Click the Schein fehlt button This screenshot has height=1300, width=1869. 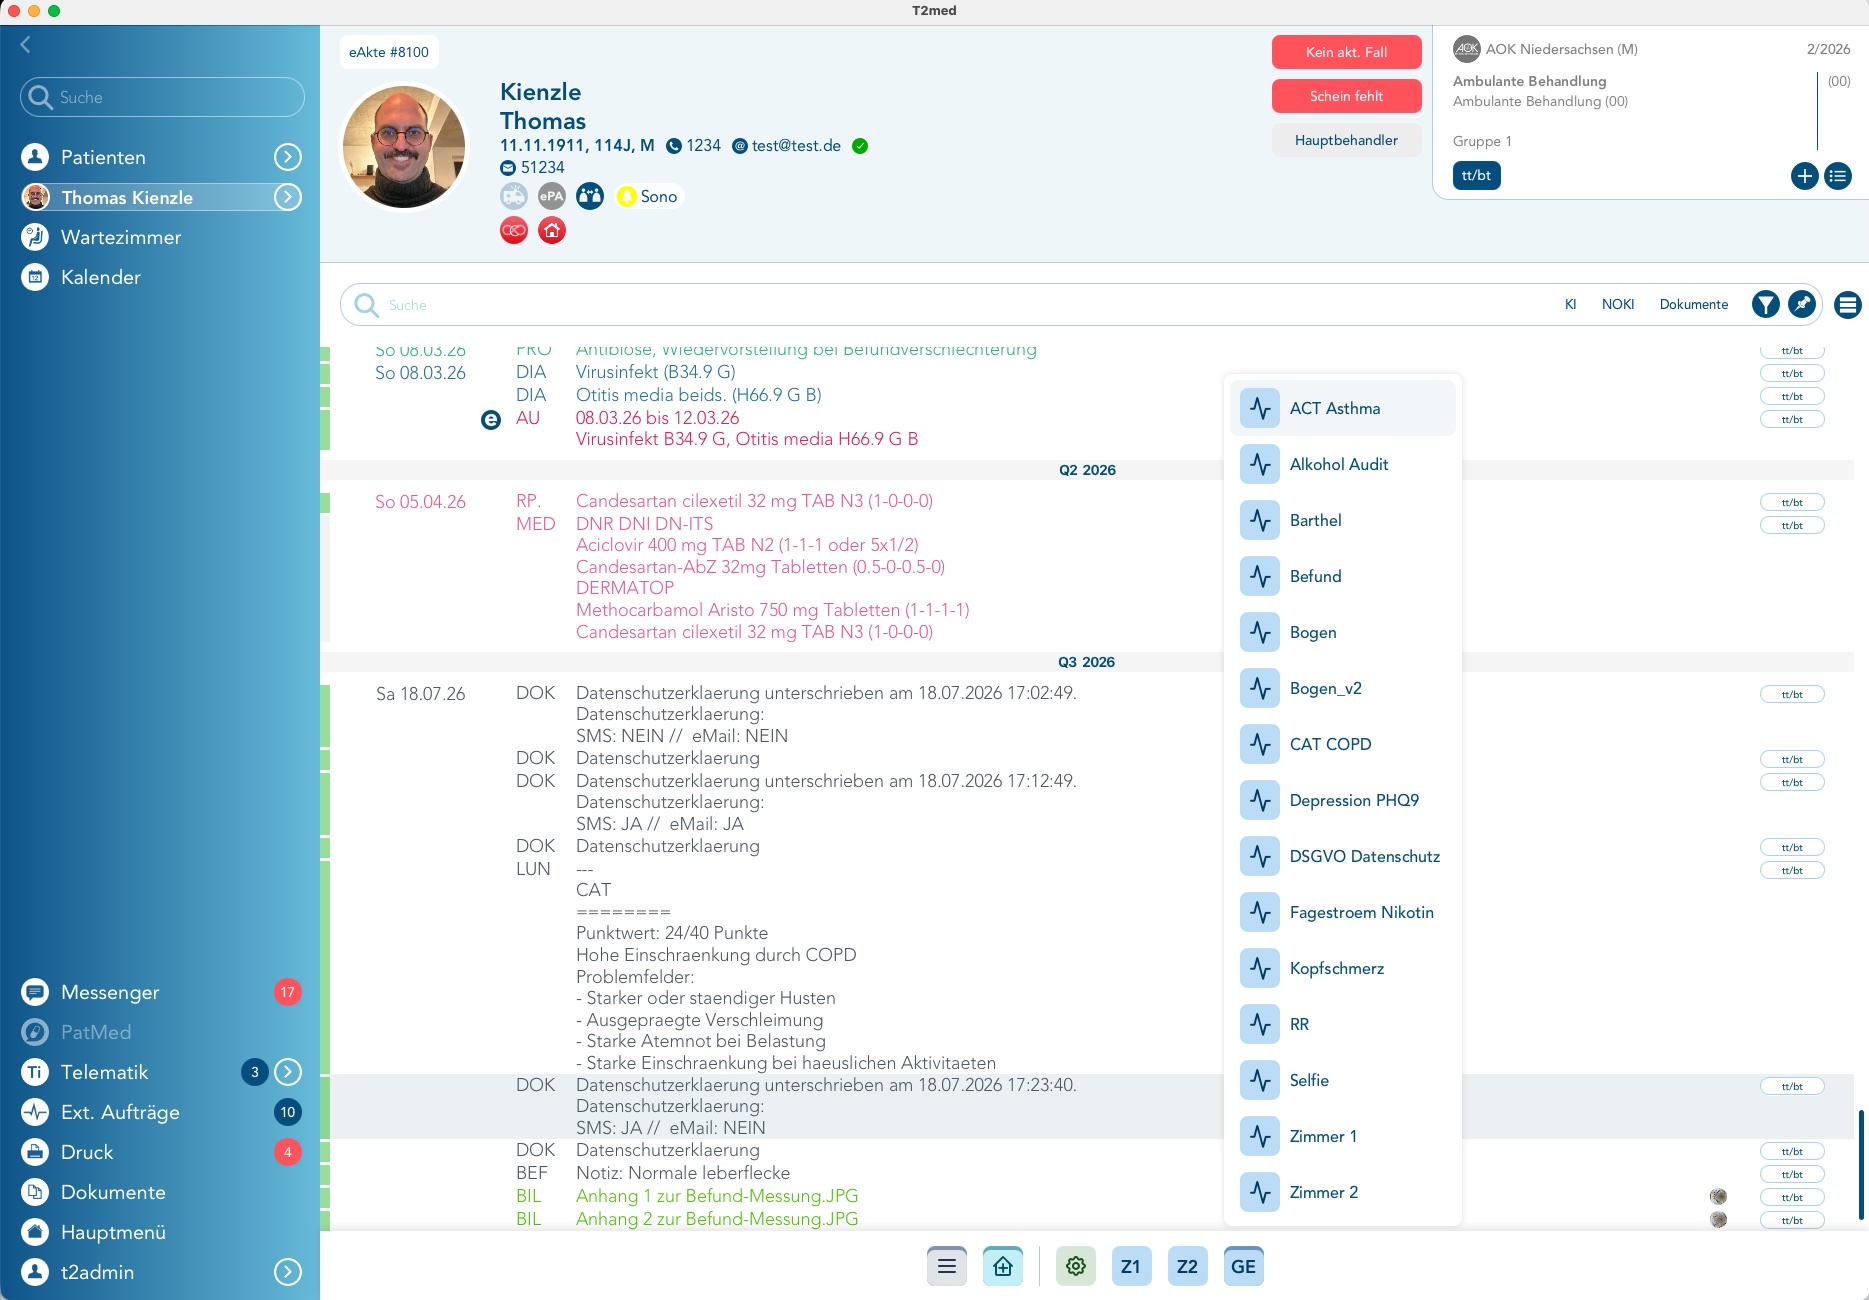pos(1346,96)
